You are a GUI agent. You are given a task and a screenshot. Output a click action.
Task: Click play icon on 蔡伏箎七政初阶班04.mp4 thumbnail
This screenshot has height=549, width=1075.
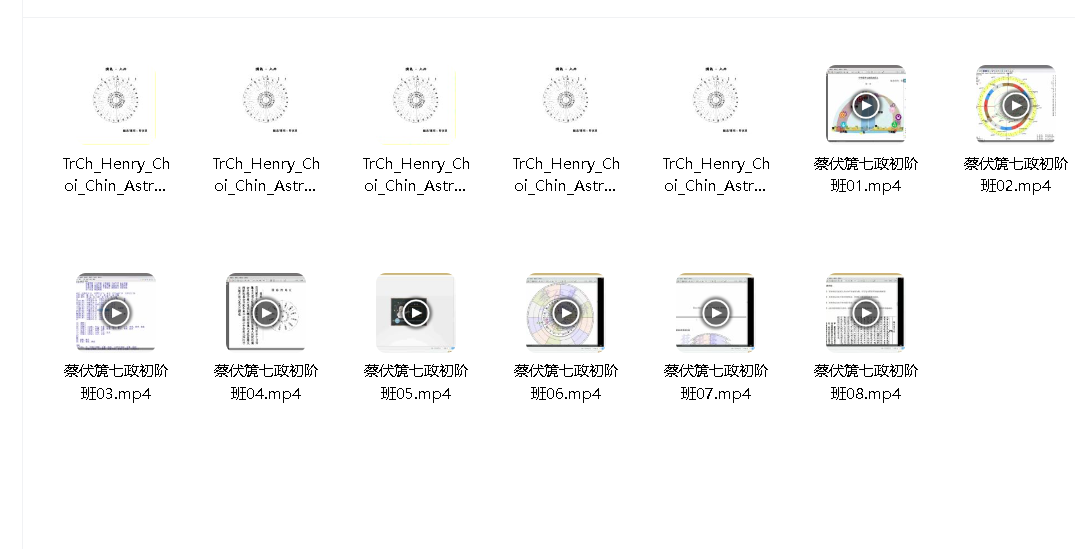click(266, 313)
